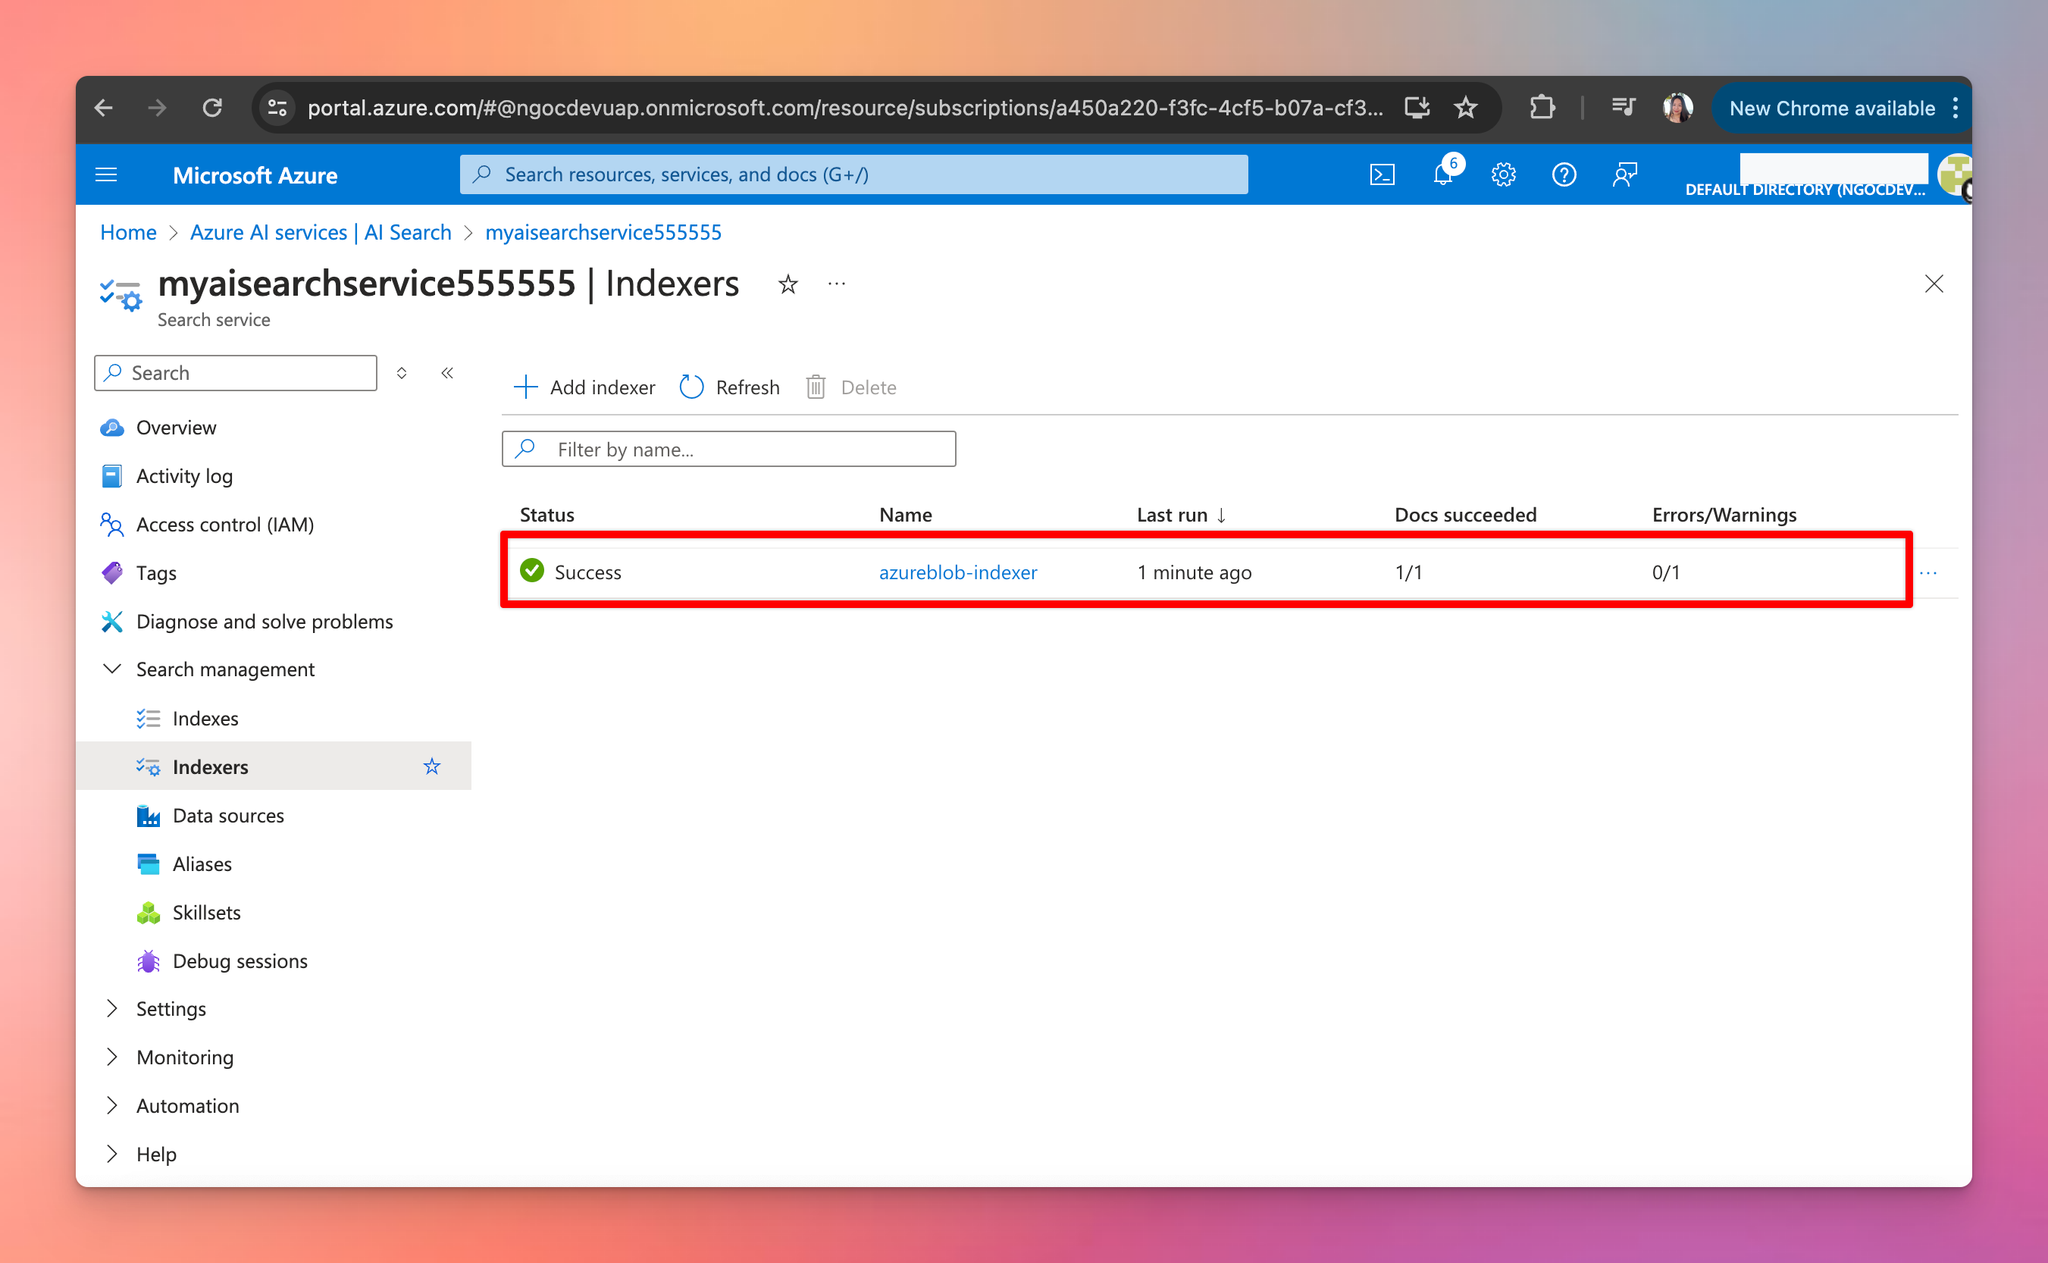Click the green Success status icon
The width and height of the screenshot is (2048, 1263).
point(532,571)
